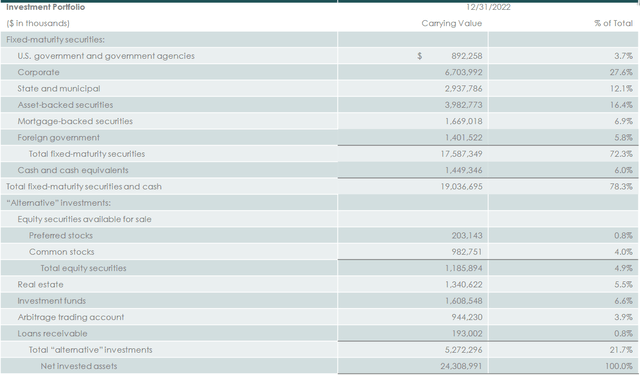Click the 3.7% cell
This screenshot has width=640, height=375.
[x=623, y=56]
